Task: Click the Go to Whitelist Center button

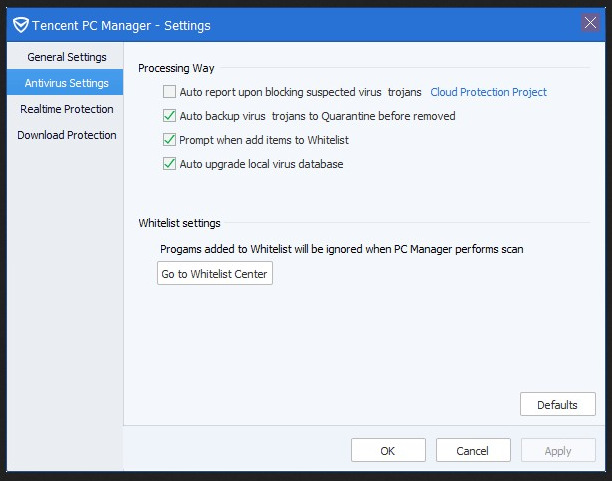Action: click(x=215, y=273)
